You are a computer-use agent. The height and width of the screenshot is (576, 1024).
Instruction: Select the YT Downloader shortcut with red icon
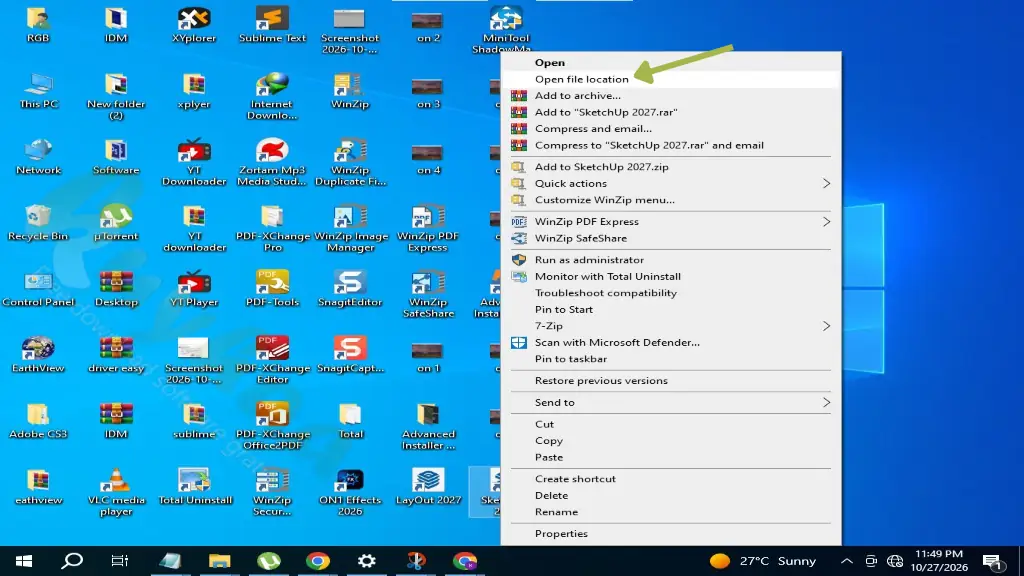click(x=194, y=163)
